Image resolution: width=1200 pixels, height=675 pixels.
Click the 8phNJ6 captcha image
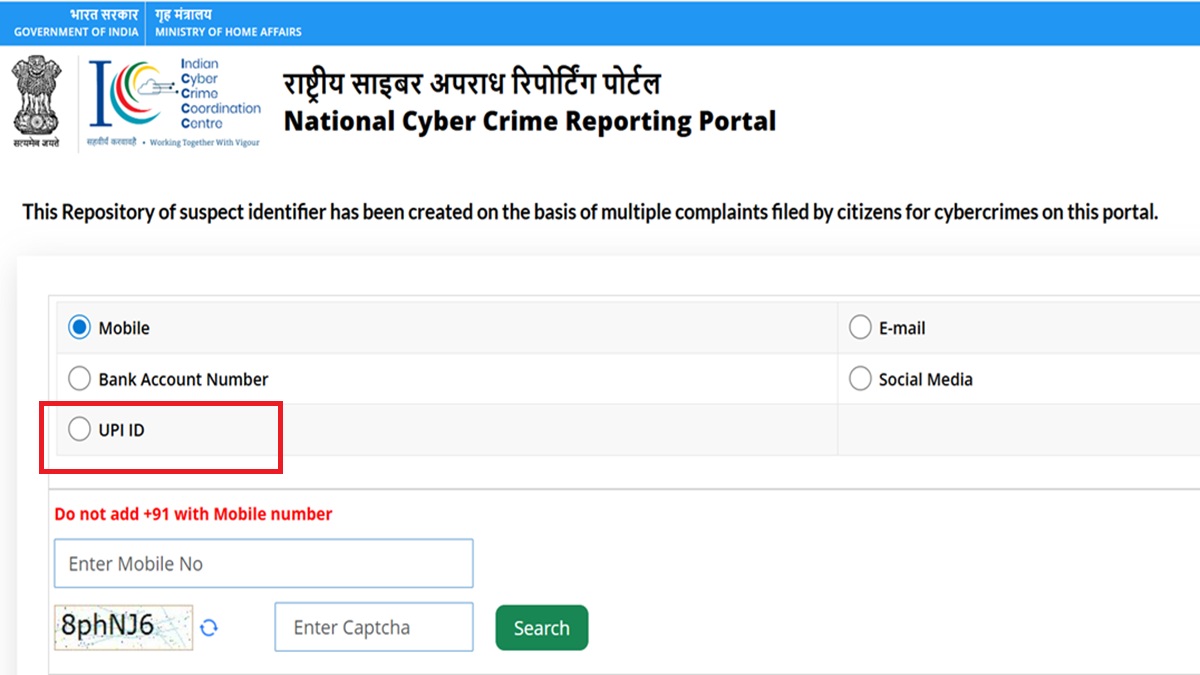pos(123,627)
